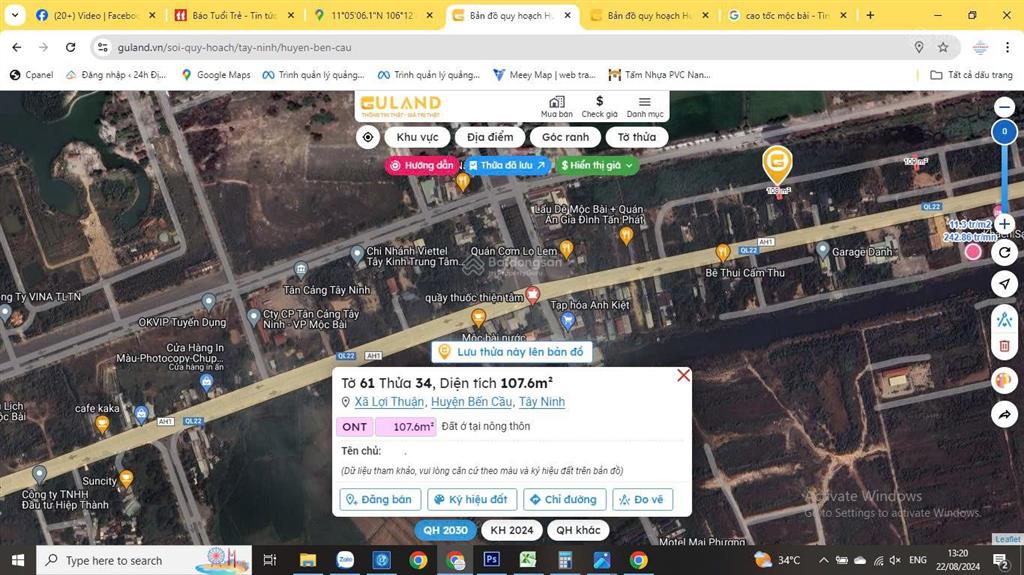
Task: Open the Huyện Bến Cầu link
Action: point(472,402)
